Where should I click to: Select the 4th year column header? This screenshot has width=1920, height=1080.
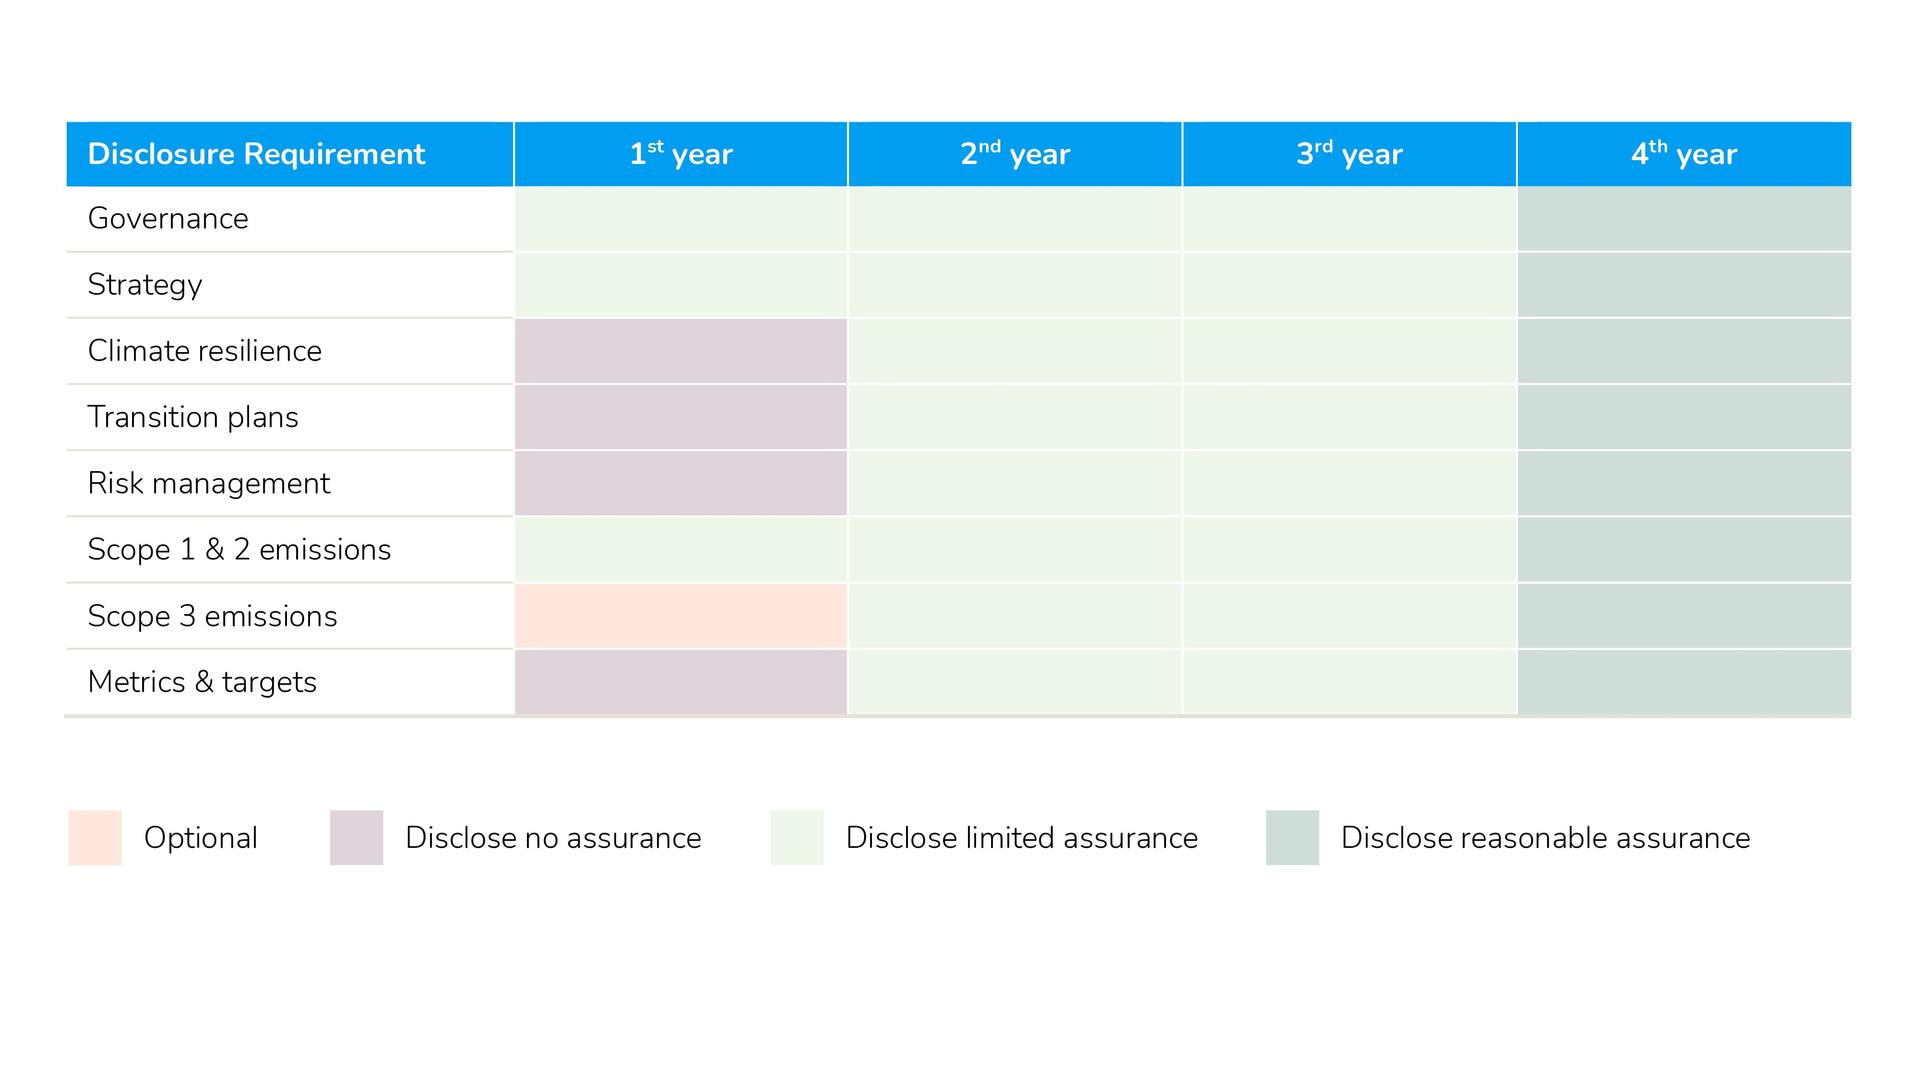pyautogui.click(x=1684, y=154)
